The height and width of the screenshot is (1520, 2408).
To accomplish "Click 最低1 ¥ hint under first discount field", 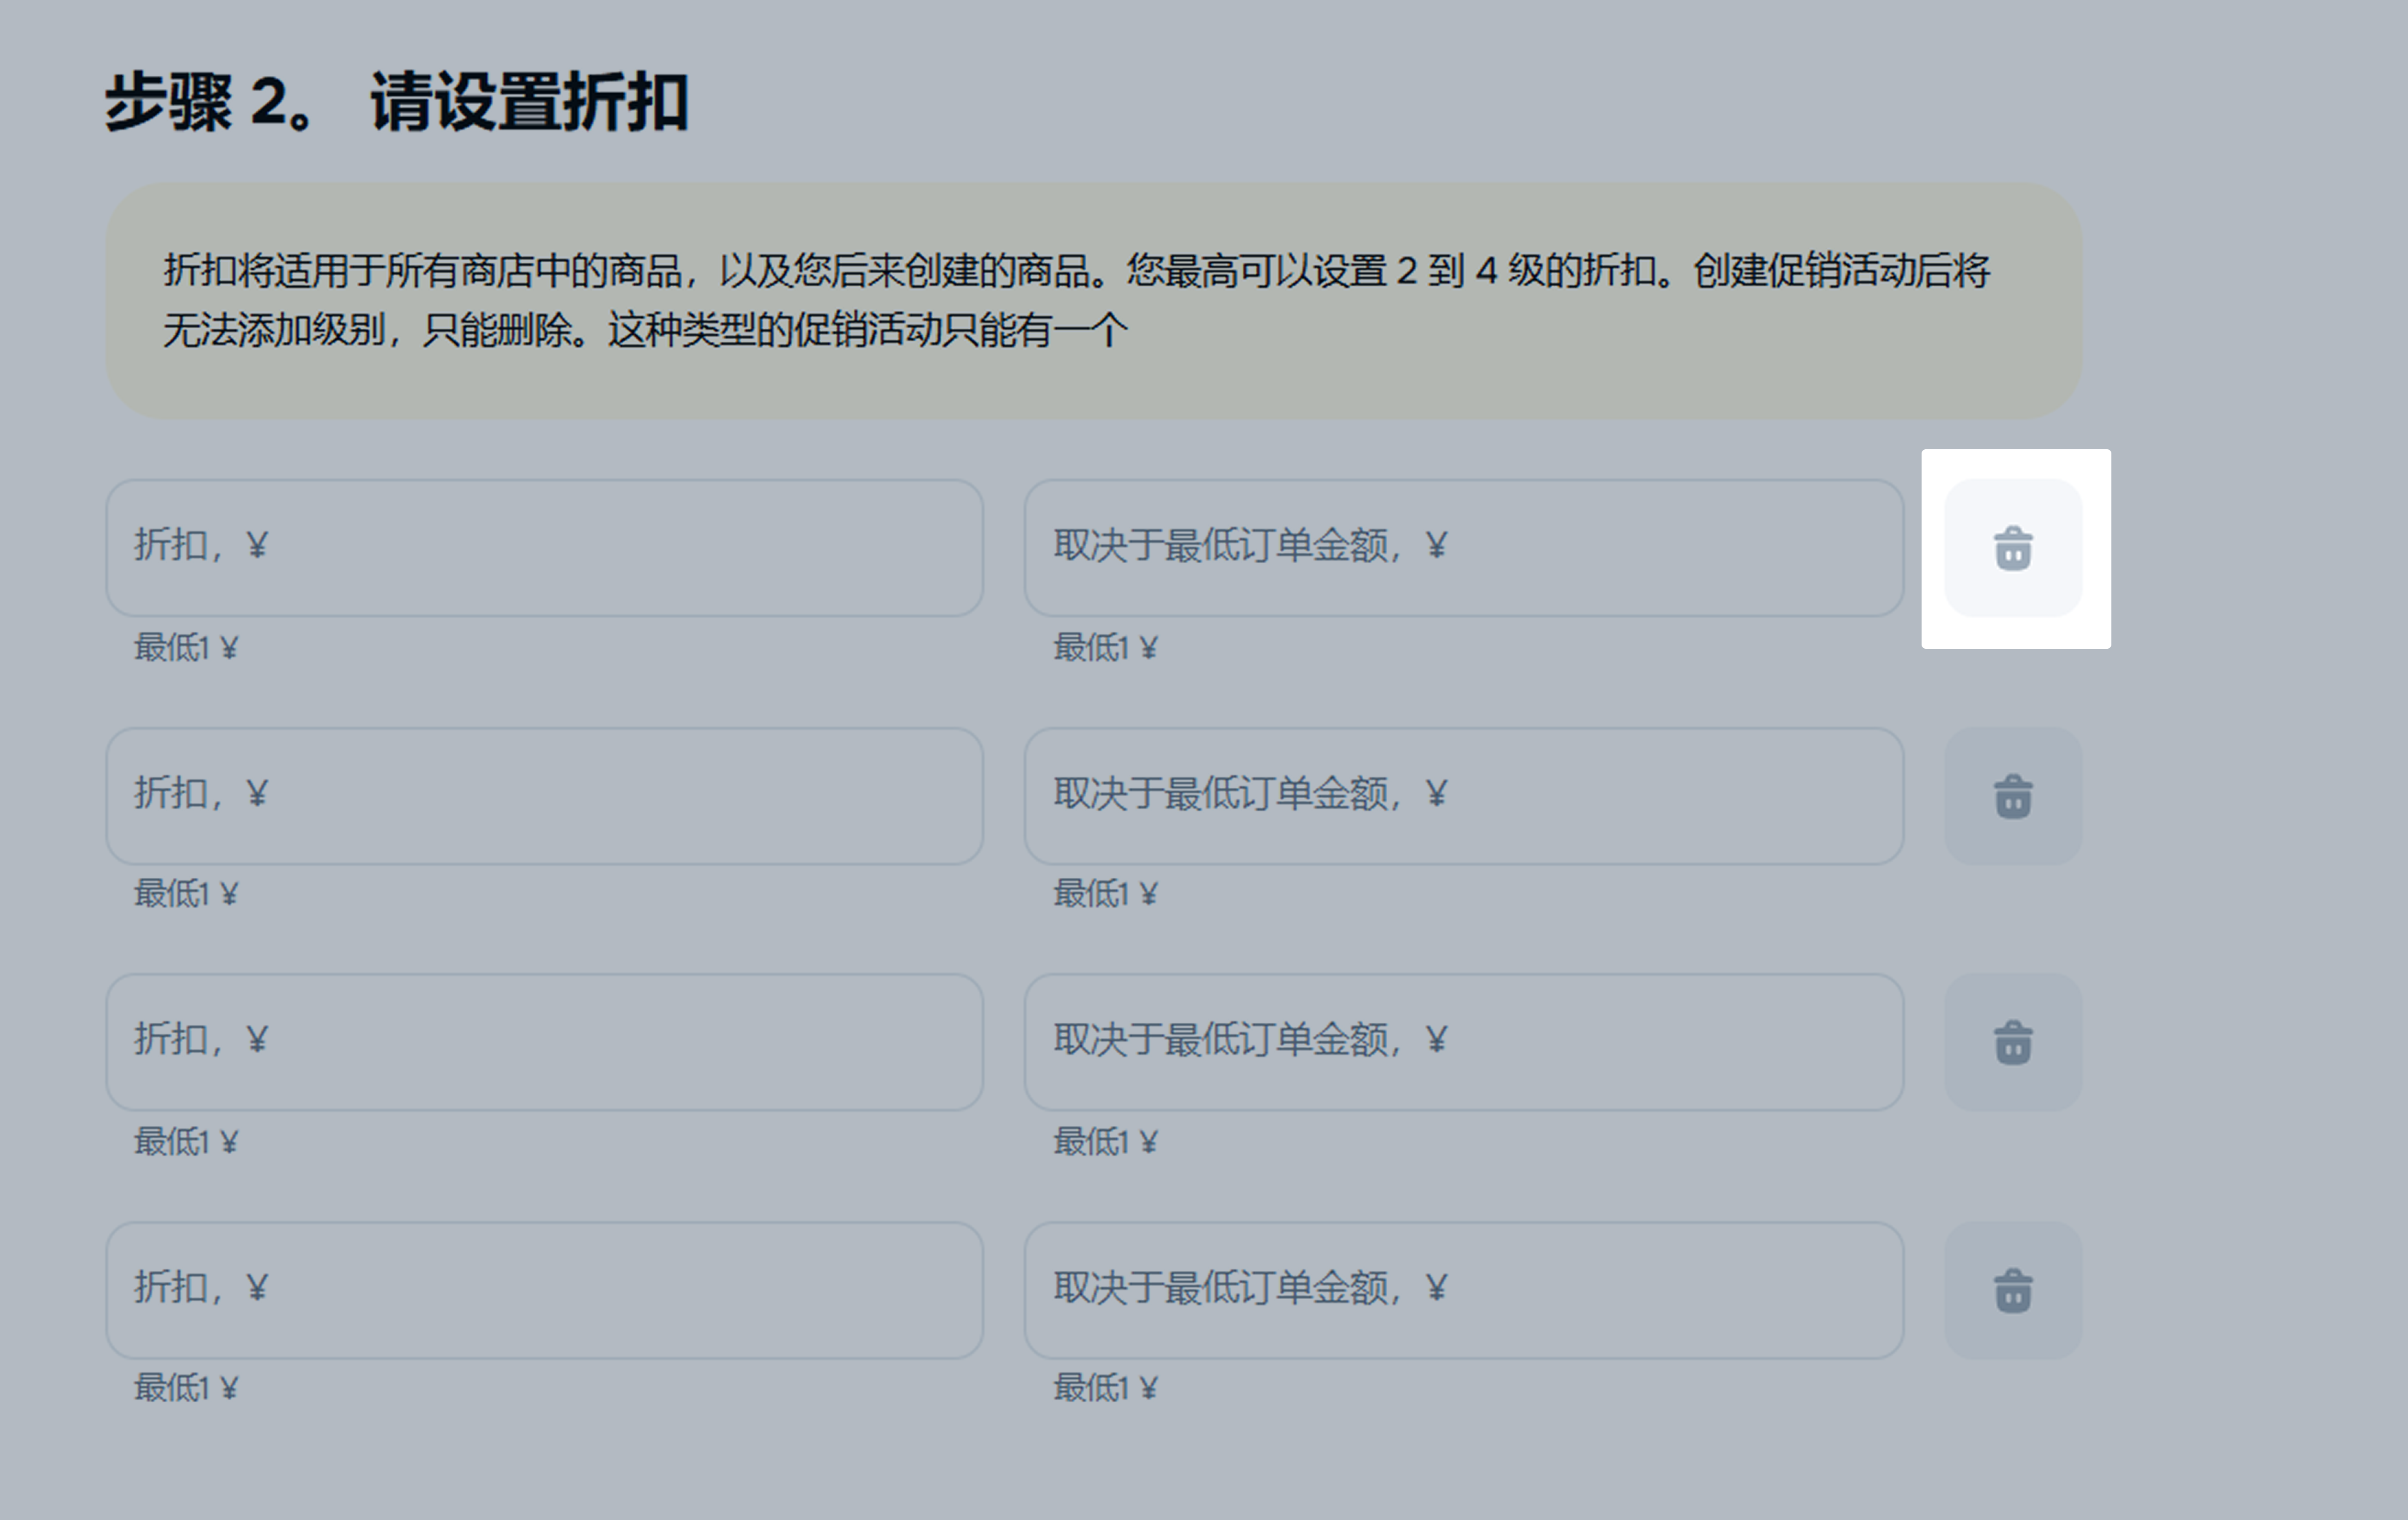I will tap(186, 648).
